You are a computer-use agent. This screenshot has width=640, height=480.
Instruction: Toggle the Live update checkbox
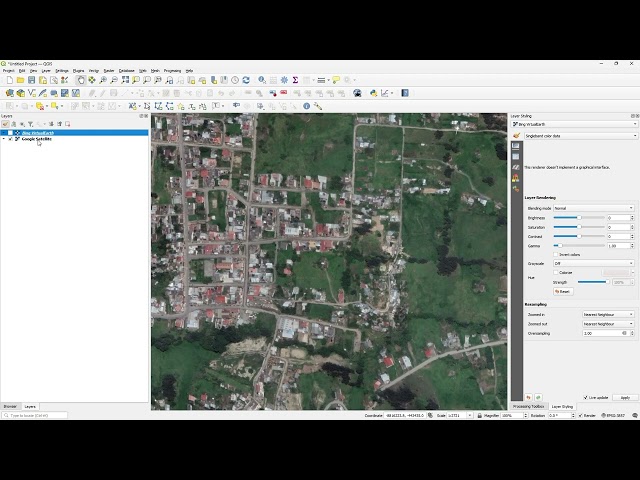(585, 398)
